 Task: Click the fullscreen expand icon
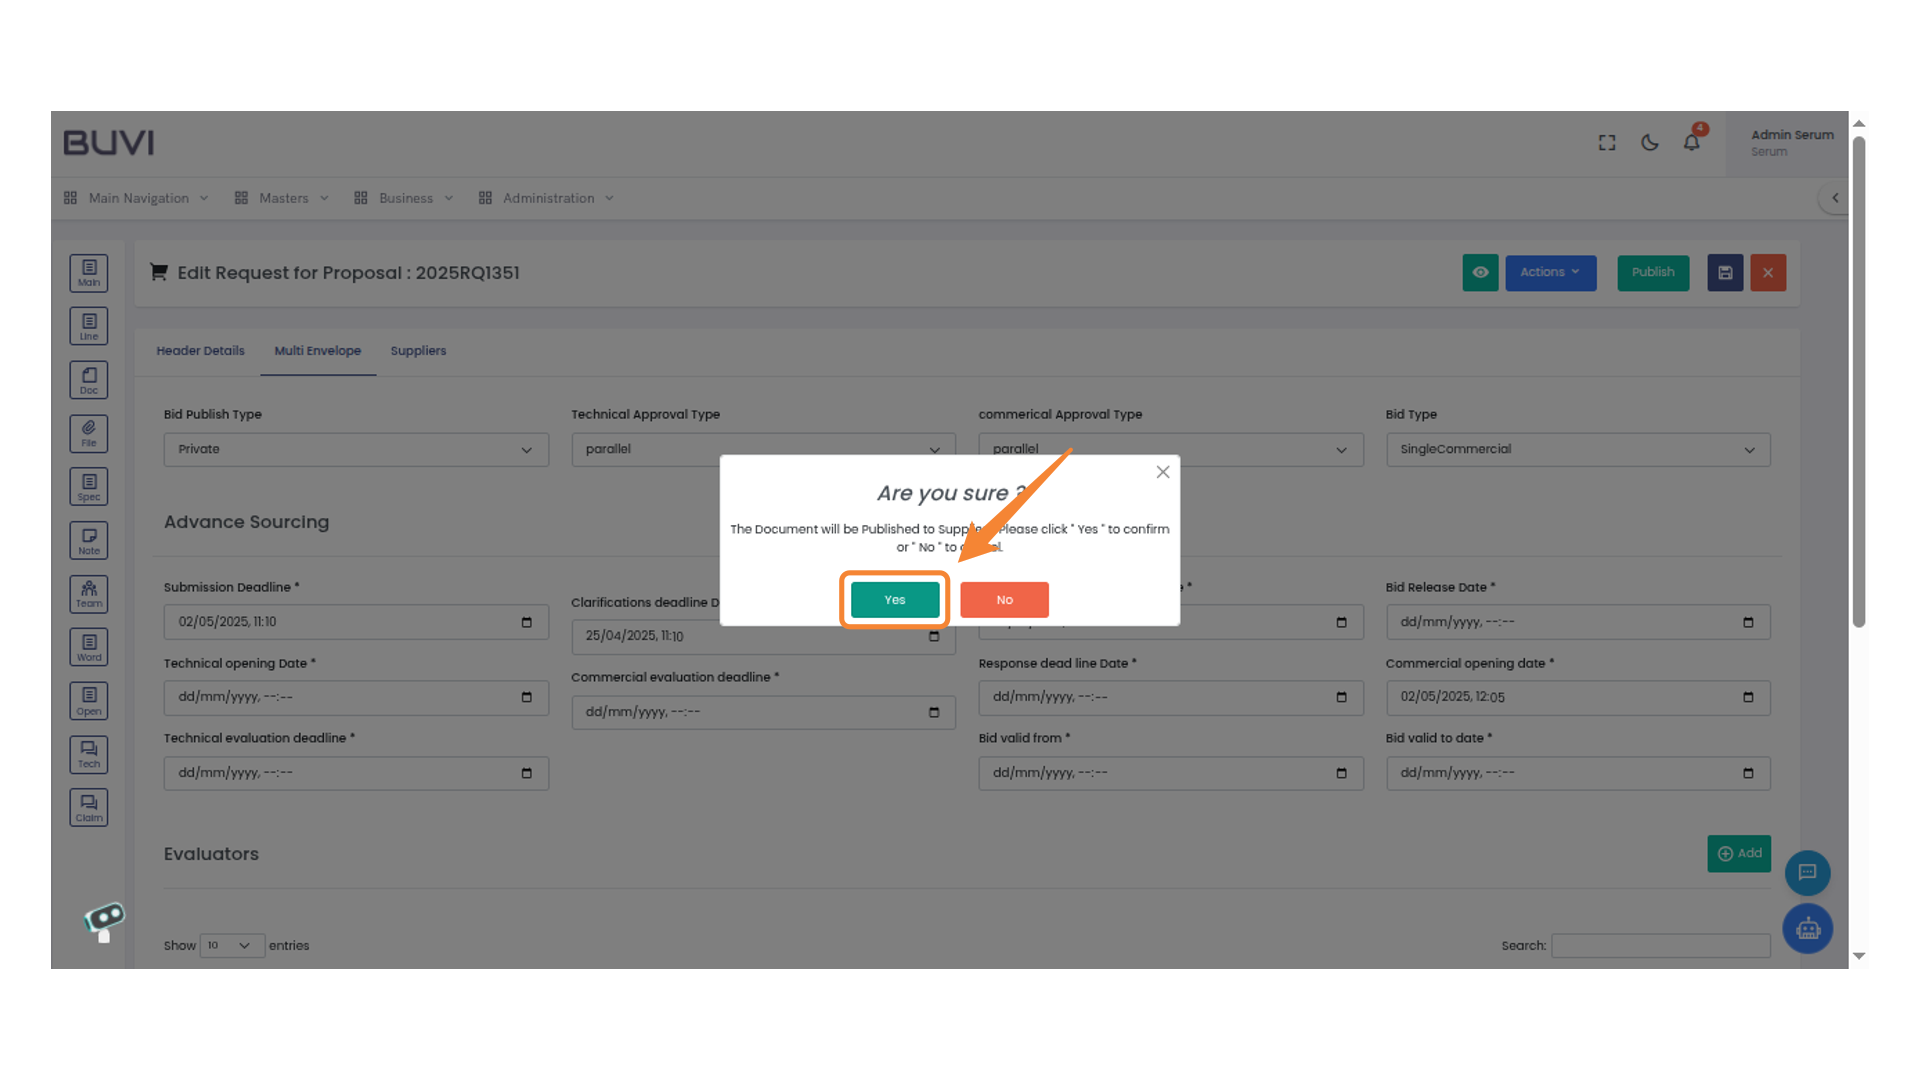[1607, 143]
